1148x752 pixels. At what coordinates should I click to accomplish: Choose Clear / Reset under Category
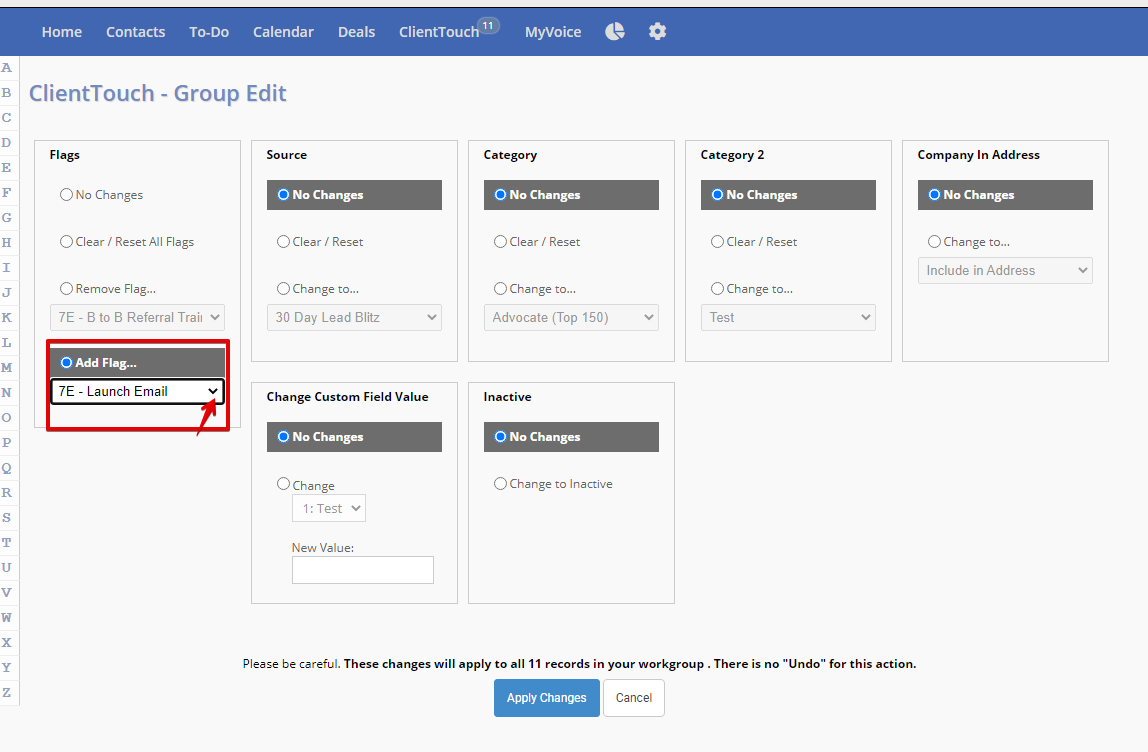click(500, 242)
